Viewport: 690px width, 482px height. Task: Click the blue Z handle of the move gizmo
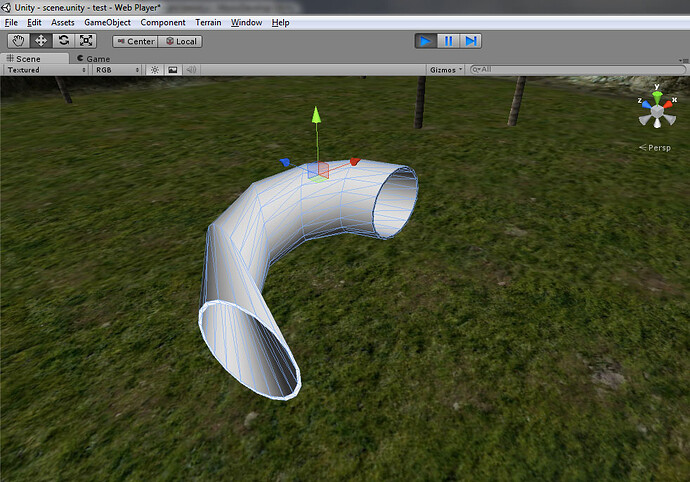pos(285,163)
